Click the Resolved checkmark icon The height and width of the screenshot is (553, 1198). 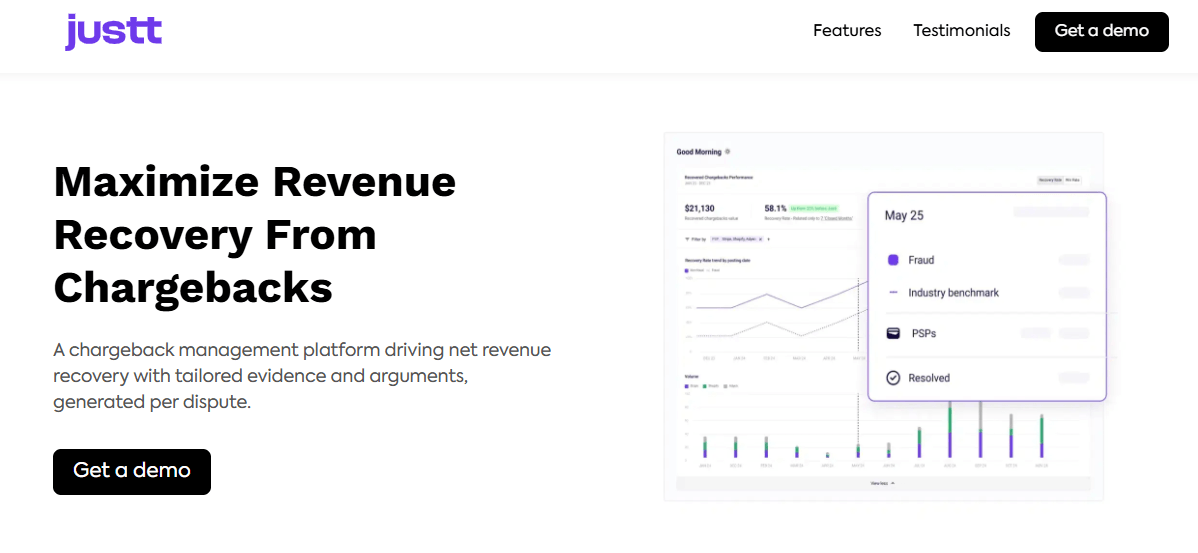click(892, 378)
